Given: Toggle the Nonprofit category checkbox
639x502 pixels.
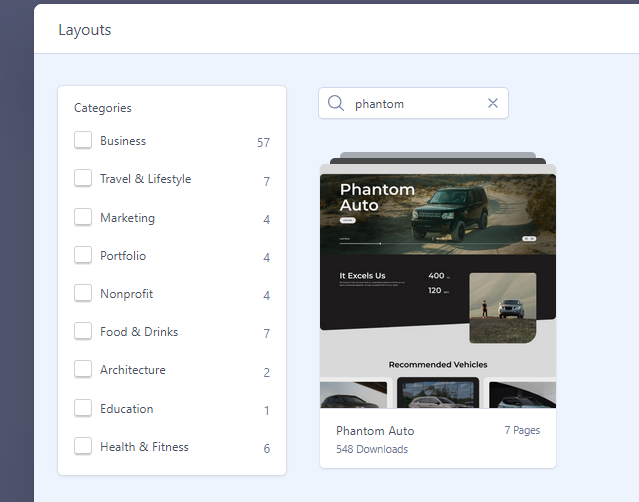Looking at the screenshot, I should tap(83, 293).
